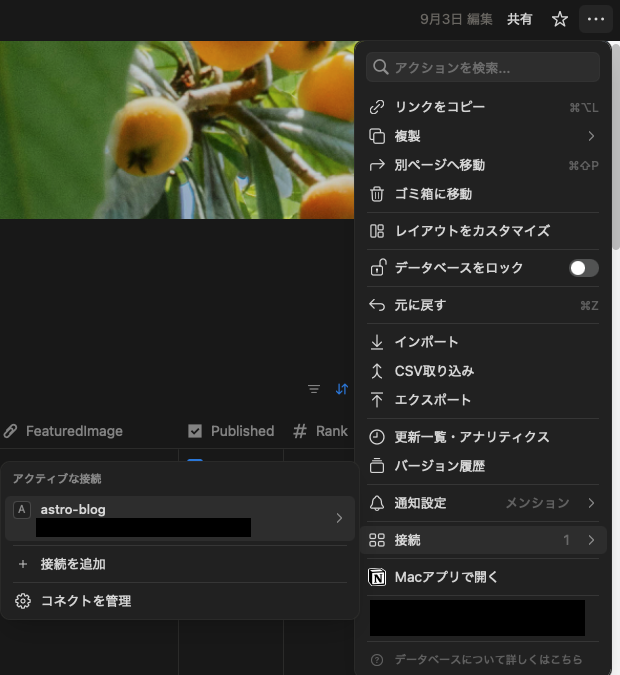The height and width of the screenshot is (675, 620).
Task: Open データベースについて詳しくはこちら link
Action: 488,660
